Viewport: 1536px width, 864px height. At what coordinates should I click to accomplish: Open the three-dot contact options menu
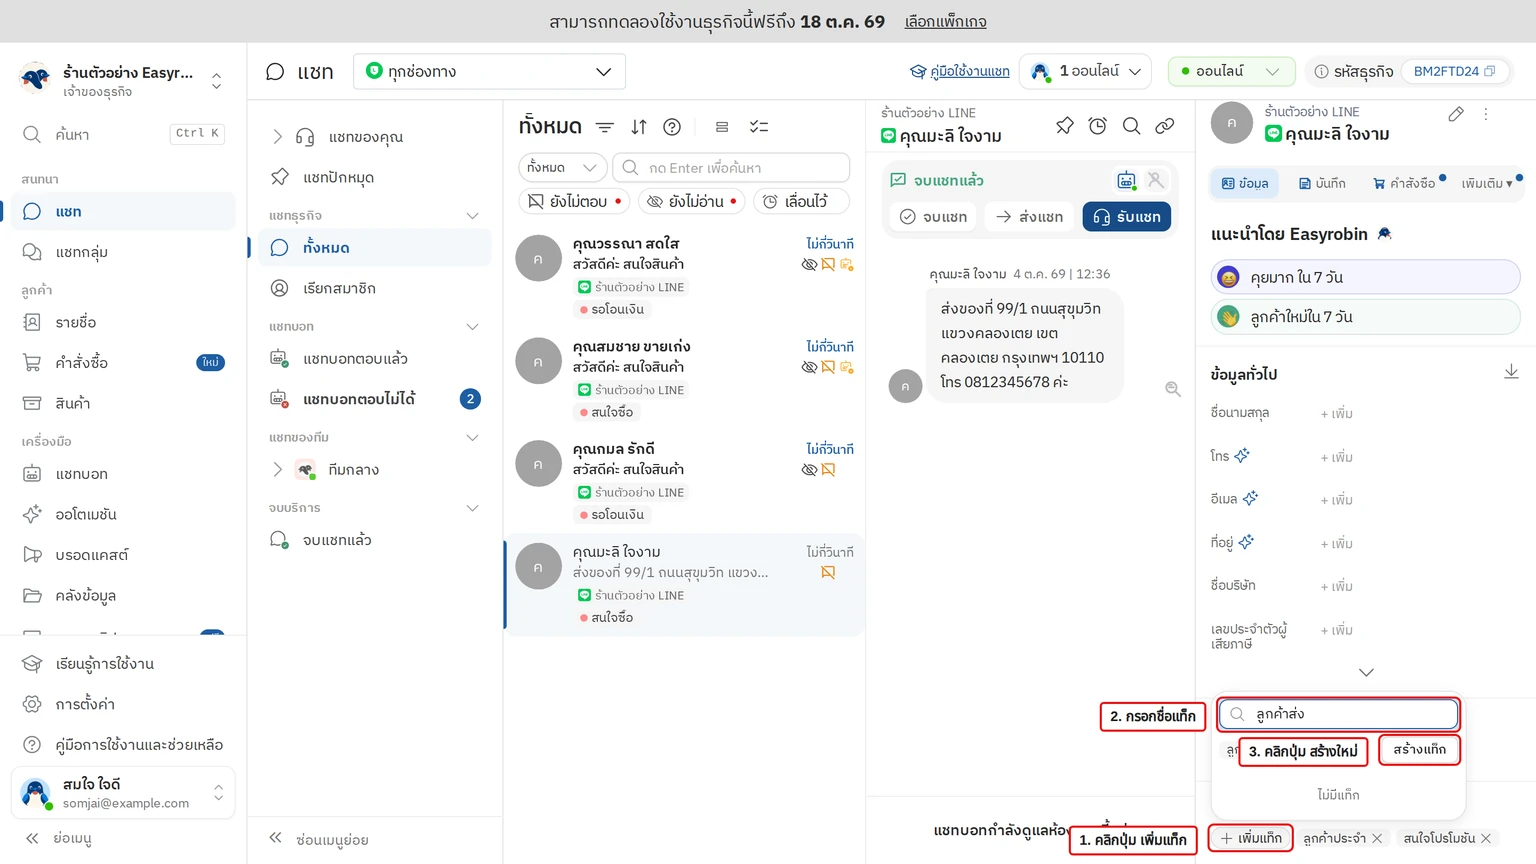[x=1486, y=114]
